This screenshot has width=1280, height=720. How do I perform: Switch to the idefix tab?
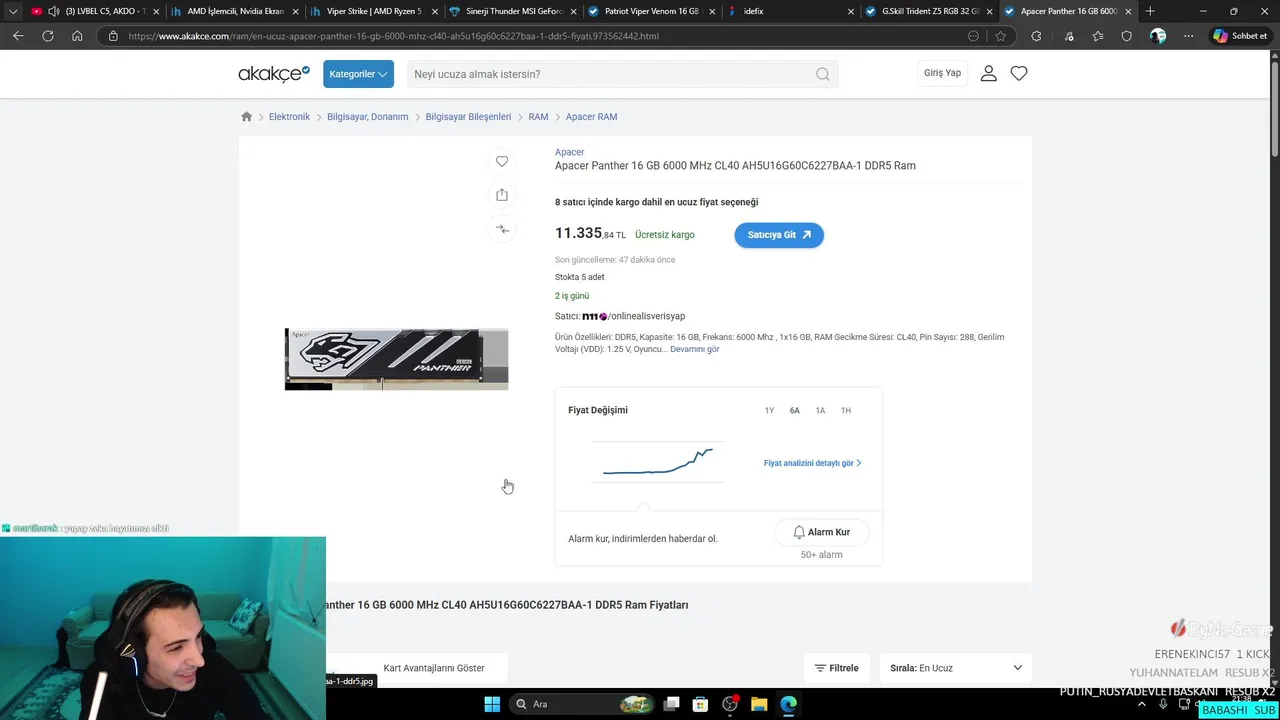tap(790, 11)
